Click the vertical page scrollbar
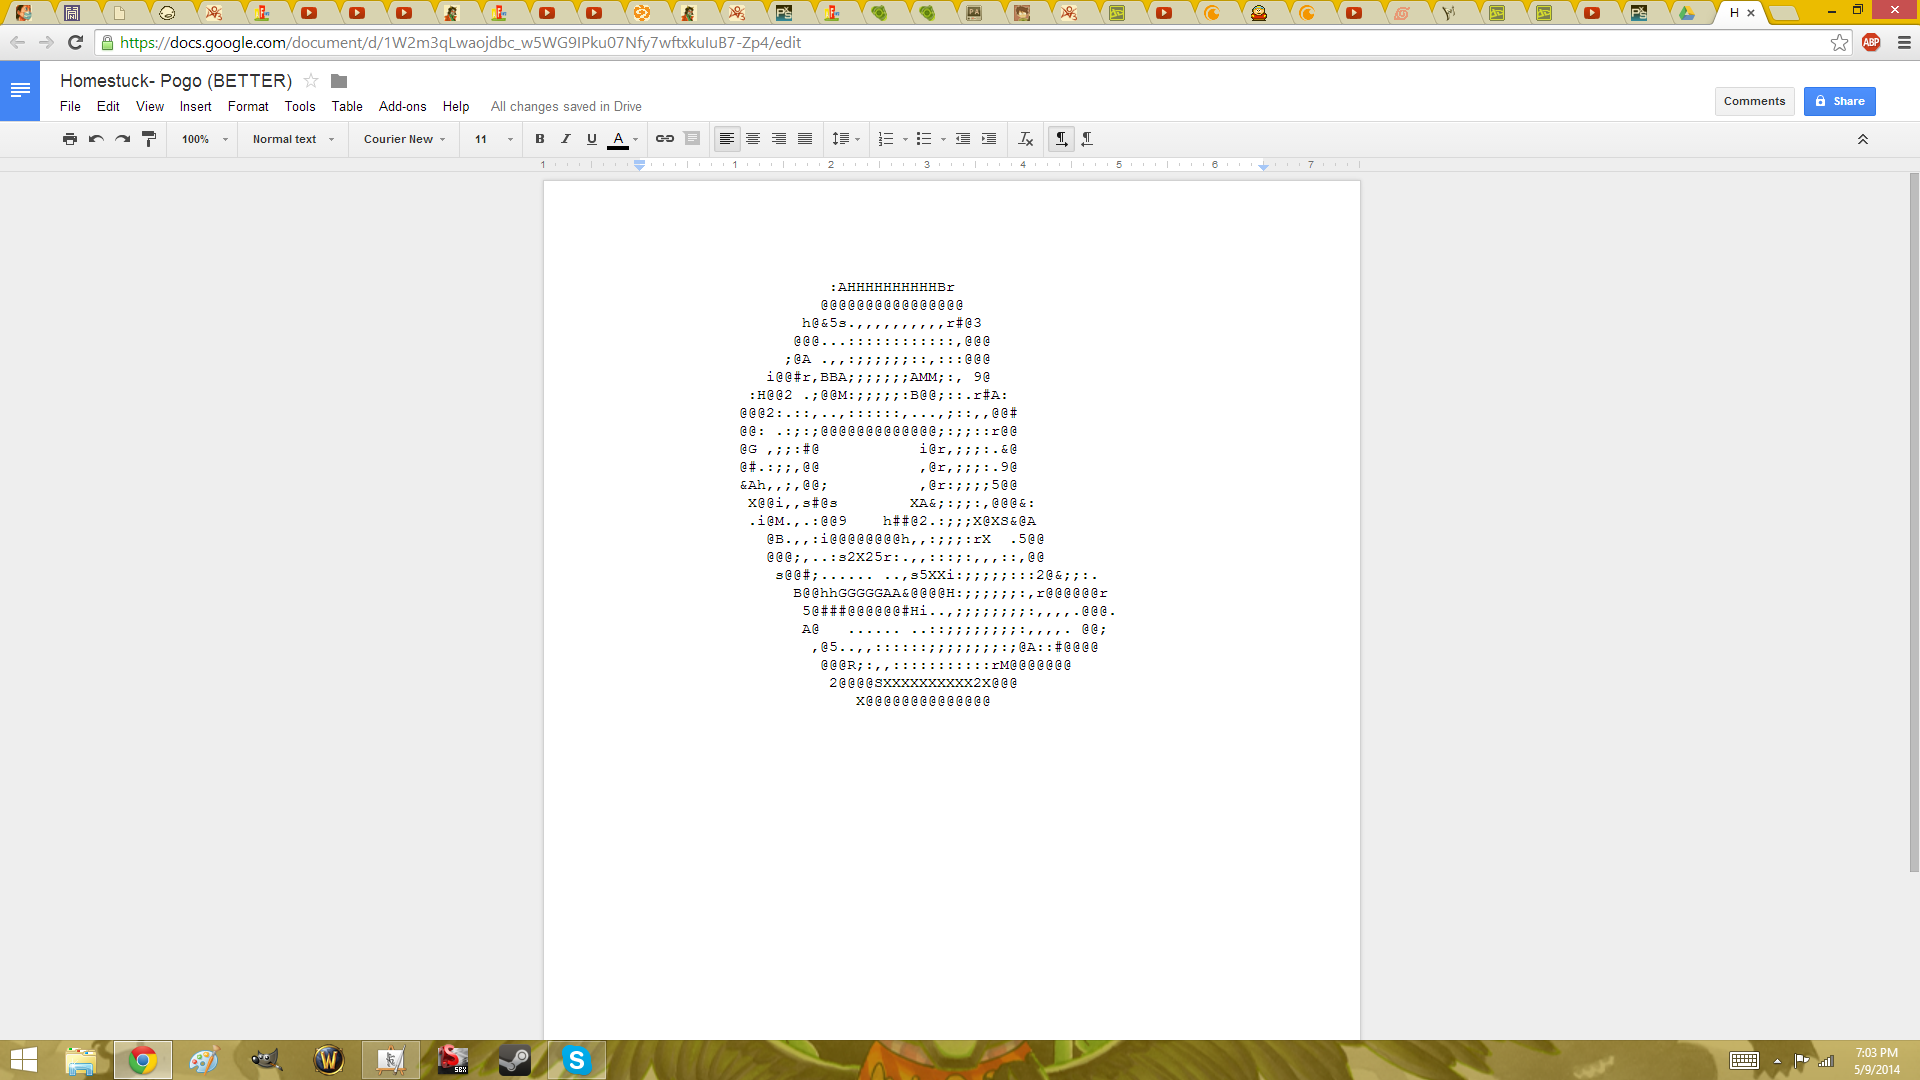This screenshot has height=1080, width=1920. (1914, 523)
